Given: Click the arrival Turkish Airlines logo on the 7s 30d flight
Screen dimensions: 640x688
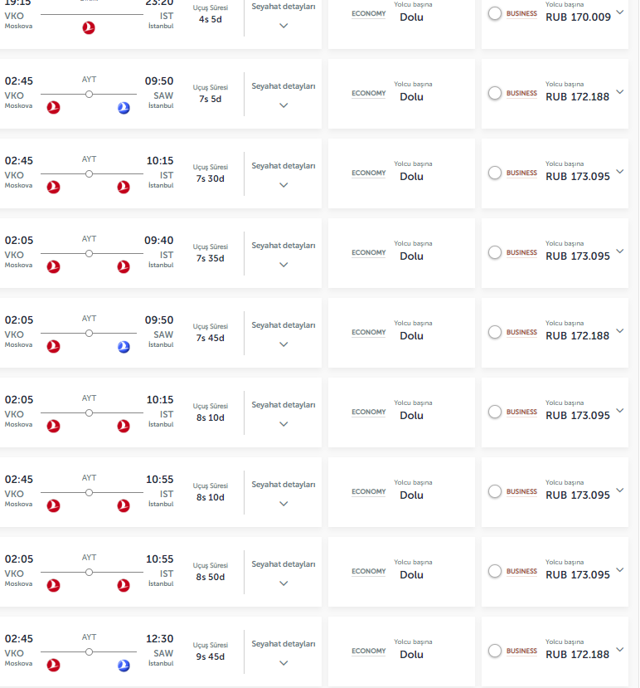Looking at the screenshot, I should coord(124,187).
